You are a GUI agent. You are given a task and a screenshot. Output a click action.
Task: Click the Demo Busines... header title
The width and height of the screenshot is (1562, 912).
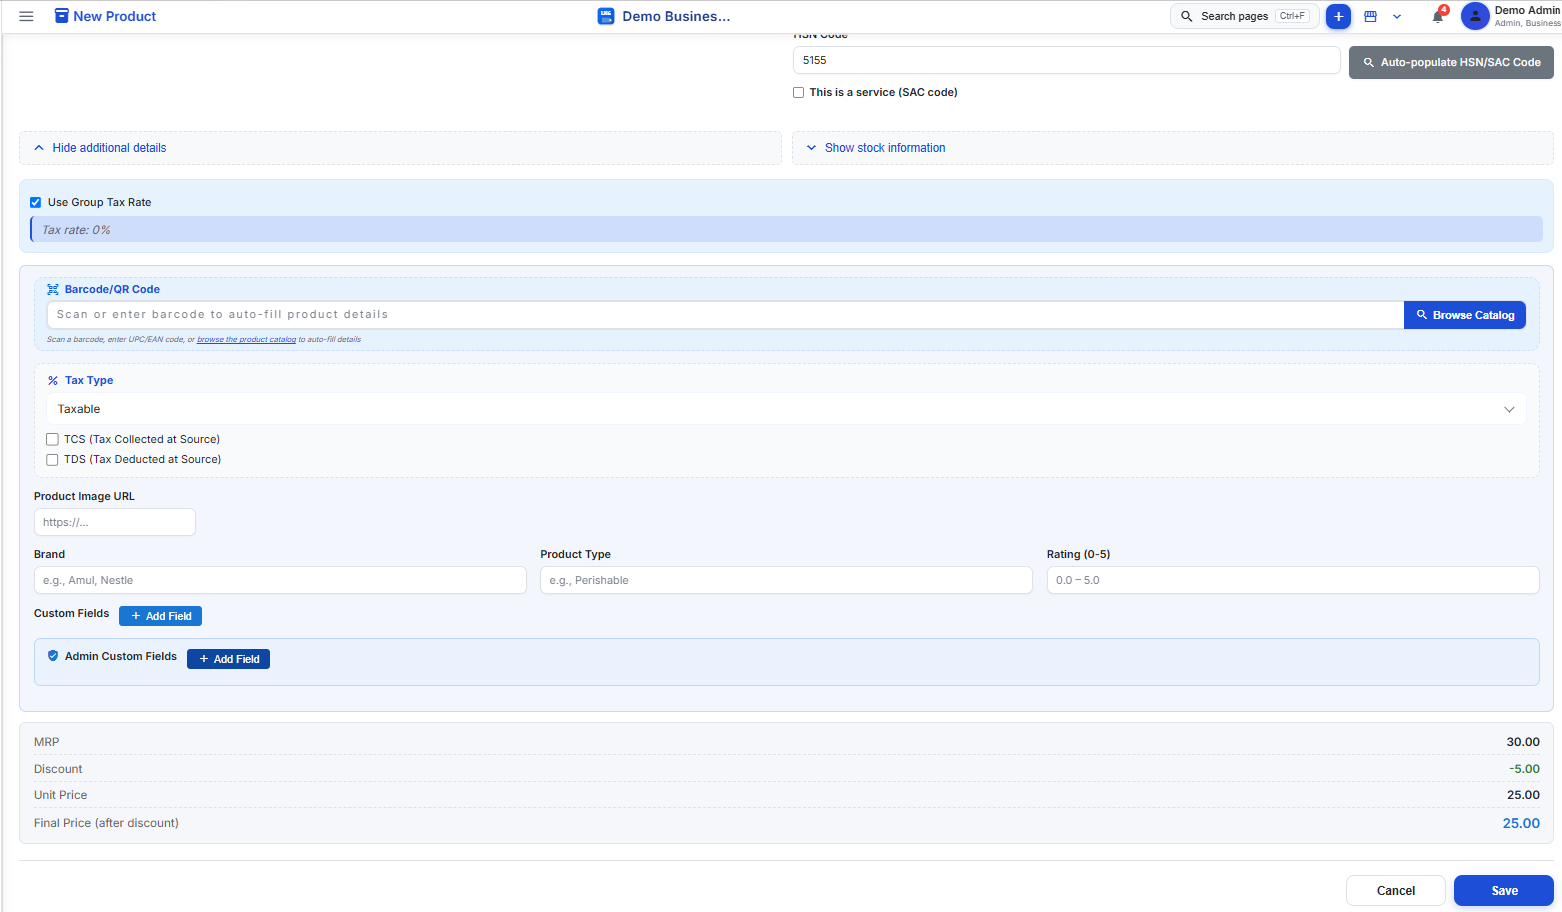click(676, 16)
